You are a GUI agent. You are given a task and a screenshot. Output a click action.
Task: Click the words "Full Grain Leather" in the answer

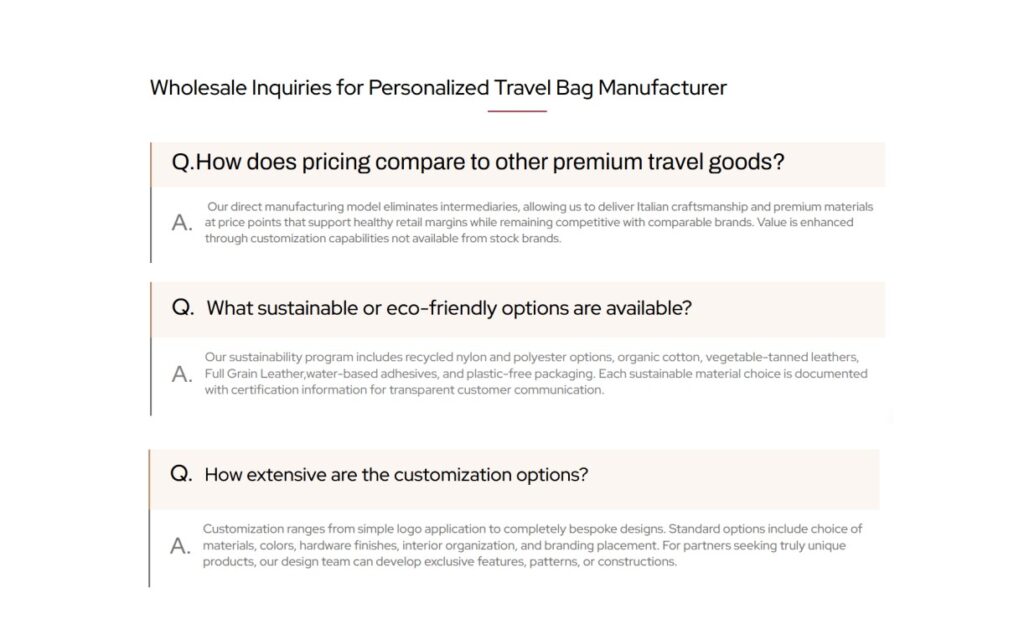point(254,374)
